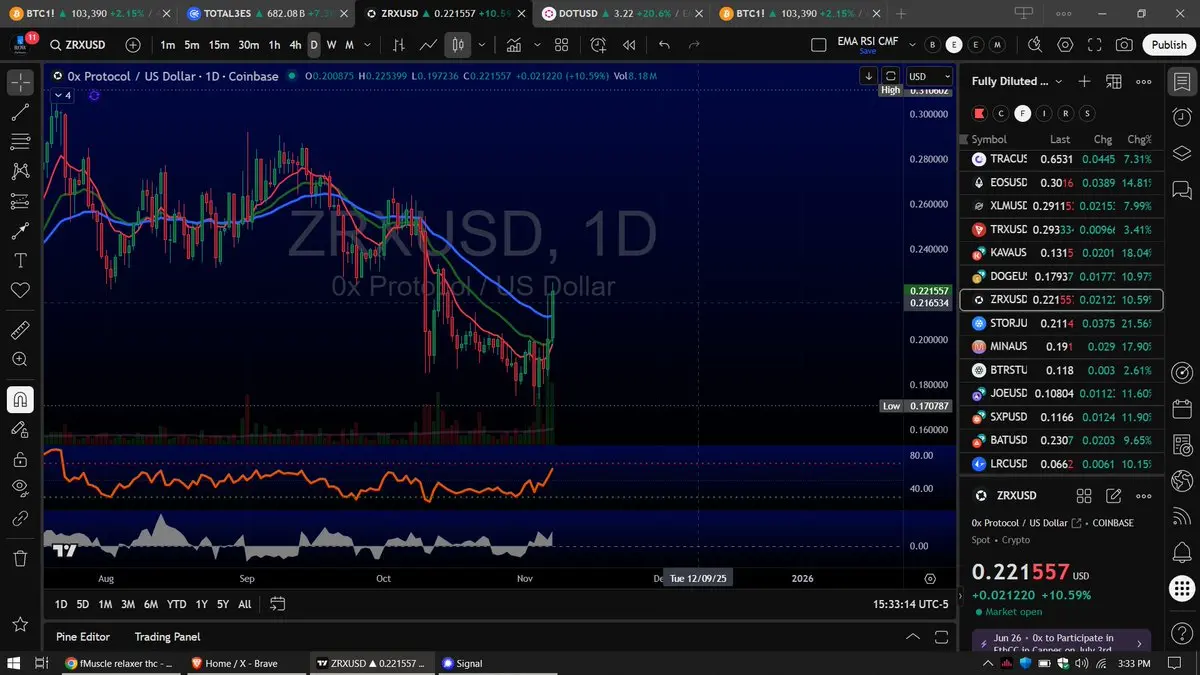Open the chart patterns tool

pos(20,172)
